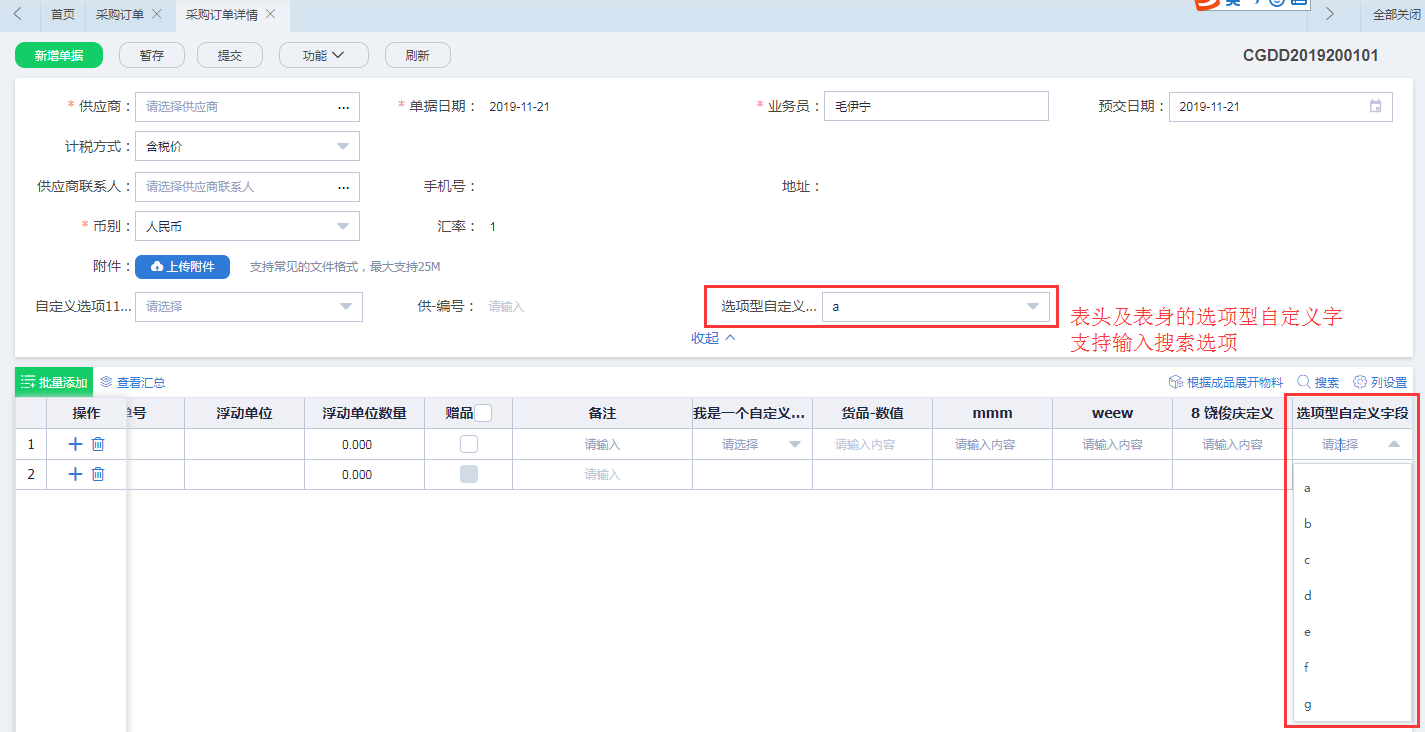
Task: Click the 业务员 input field
Action: pyautogui.click(x=935, y=106)
